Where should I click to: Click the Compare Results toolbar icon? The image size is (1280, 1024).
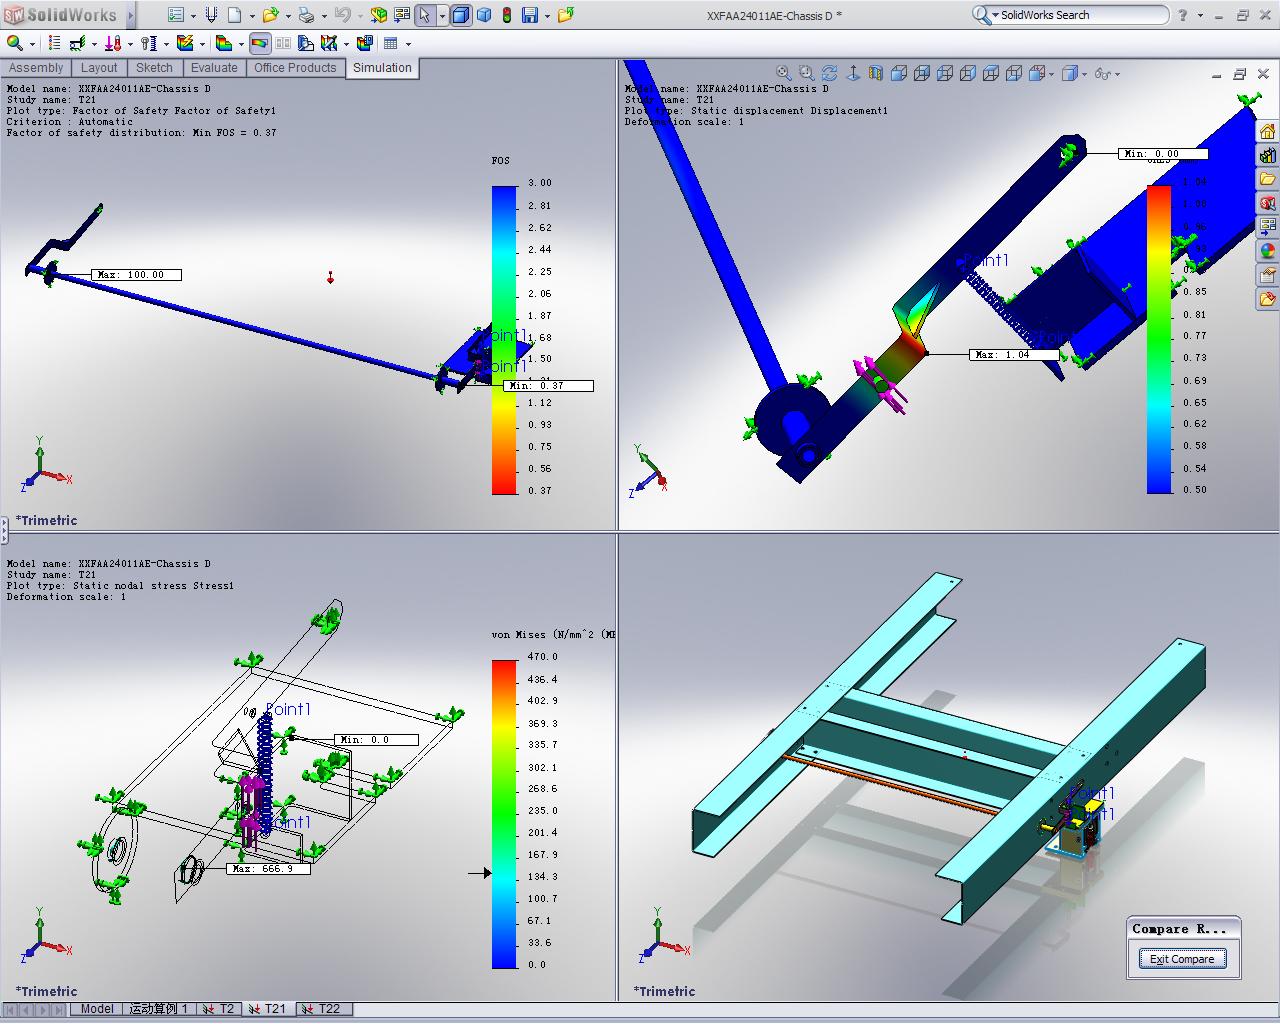(x=283, y=43)
